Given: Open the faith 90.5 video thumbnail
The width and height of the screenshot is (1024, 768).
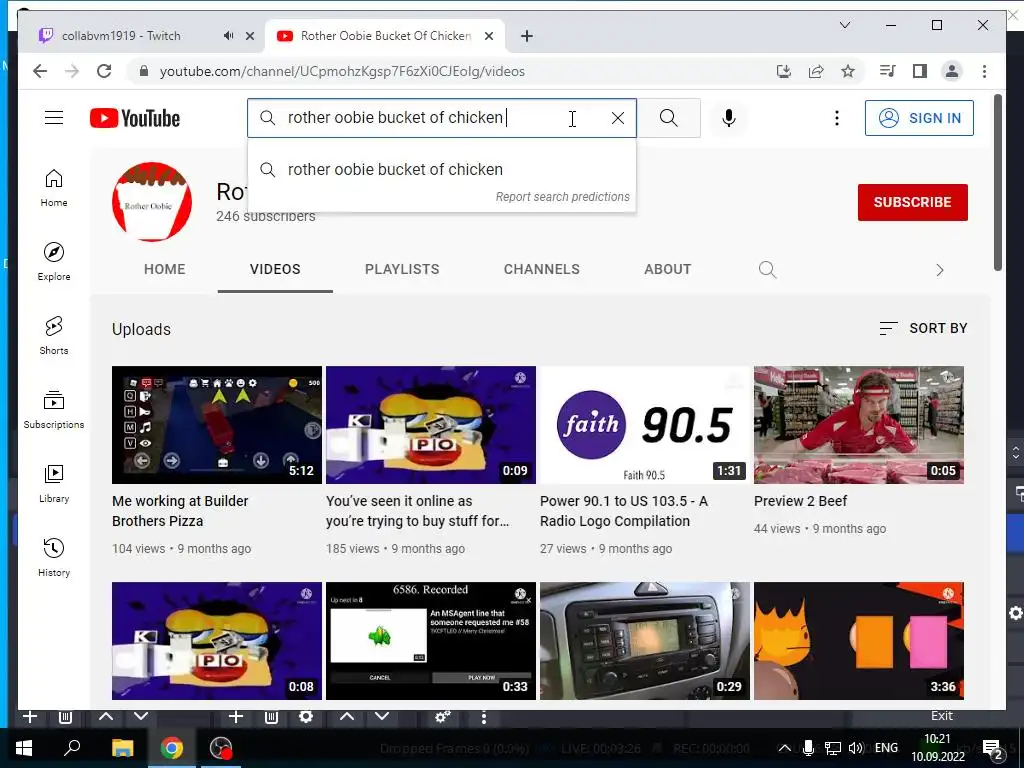Looking at the screenshot, I should pyautogui.click(x=645, y=424).
